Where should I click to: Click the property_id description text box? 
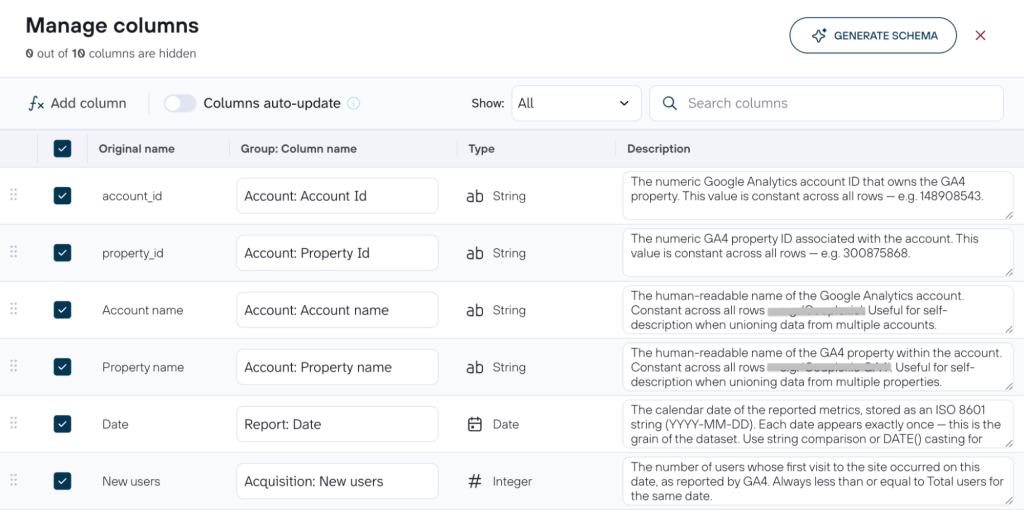coord(818,252)
